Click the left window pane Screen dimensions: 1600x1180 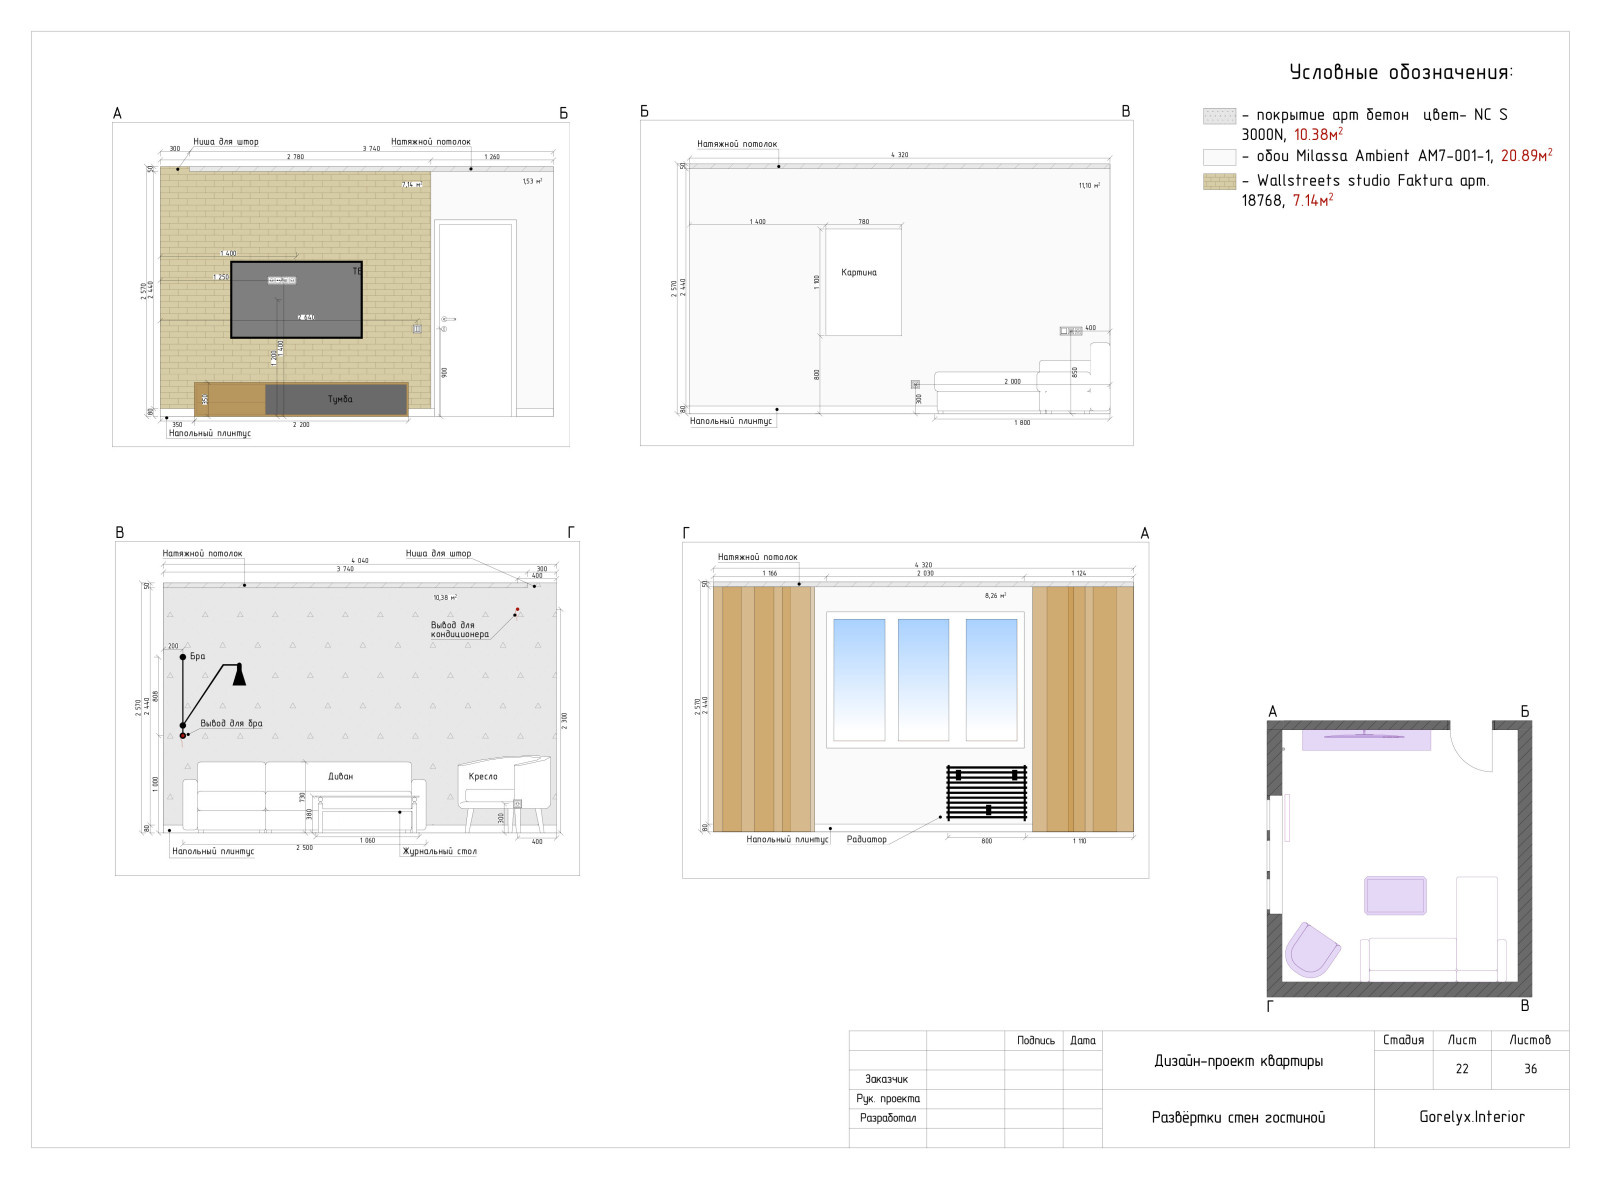(x=859, y=680)
